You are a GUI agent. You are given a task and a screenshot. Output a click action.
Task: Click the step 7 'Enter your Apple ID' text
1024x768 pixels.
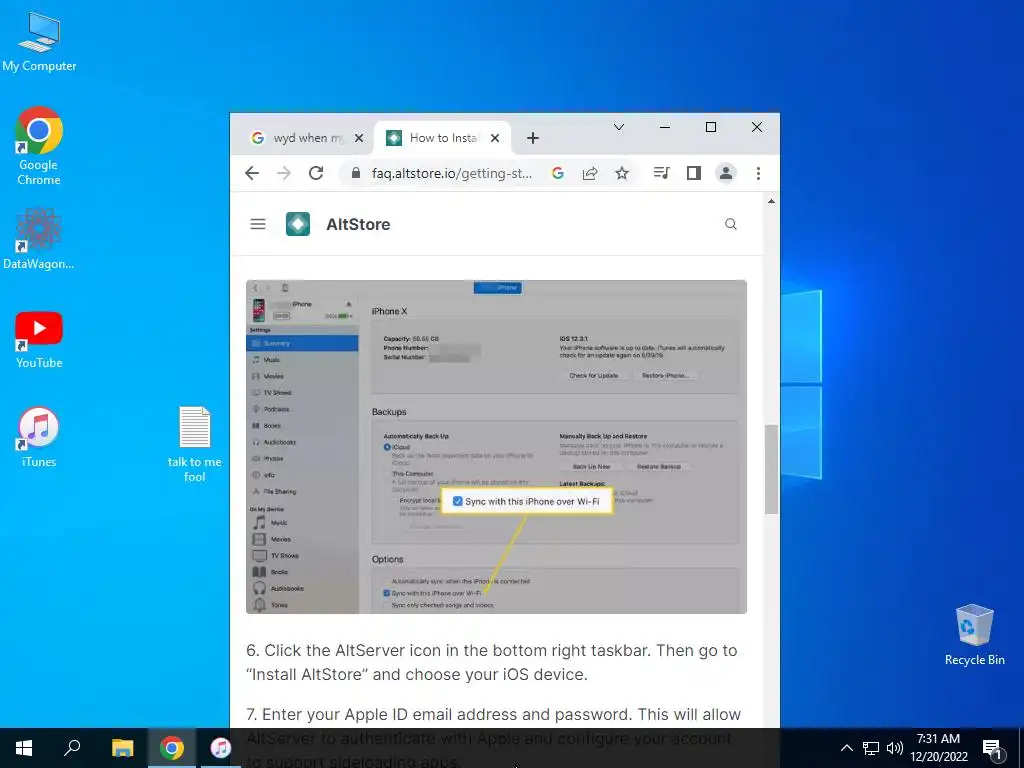pyautogui.click(x=494, y=738)
